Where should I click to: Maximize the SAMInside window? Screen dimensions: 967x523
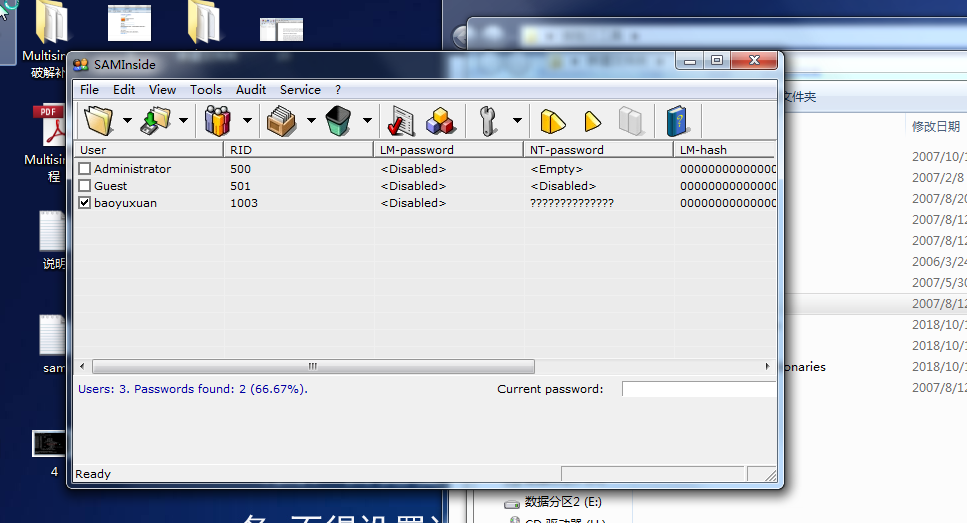point(717,60)
